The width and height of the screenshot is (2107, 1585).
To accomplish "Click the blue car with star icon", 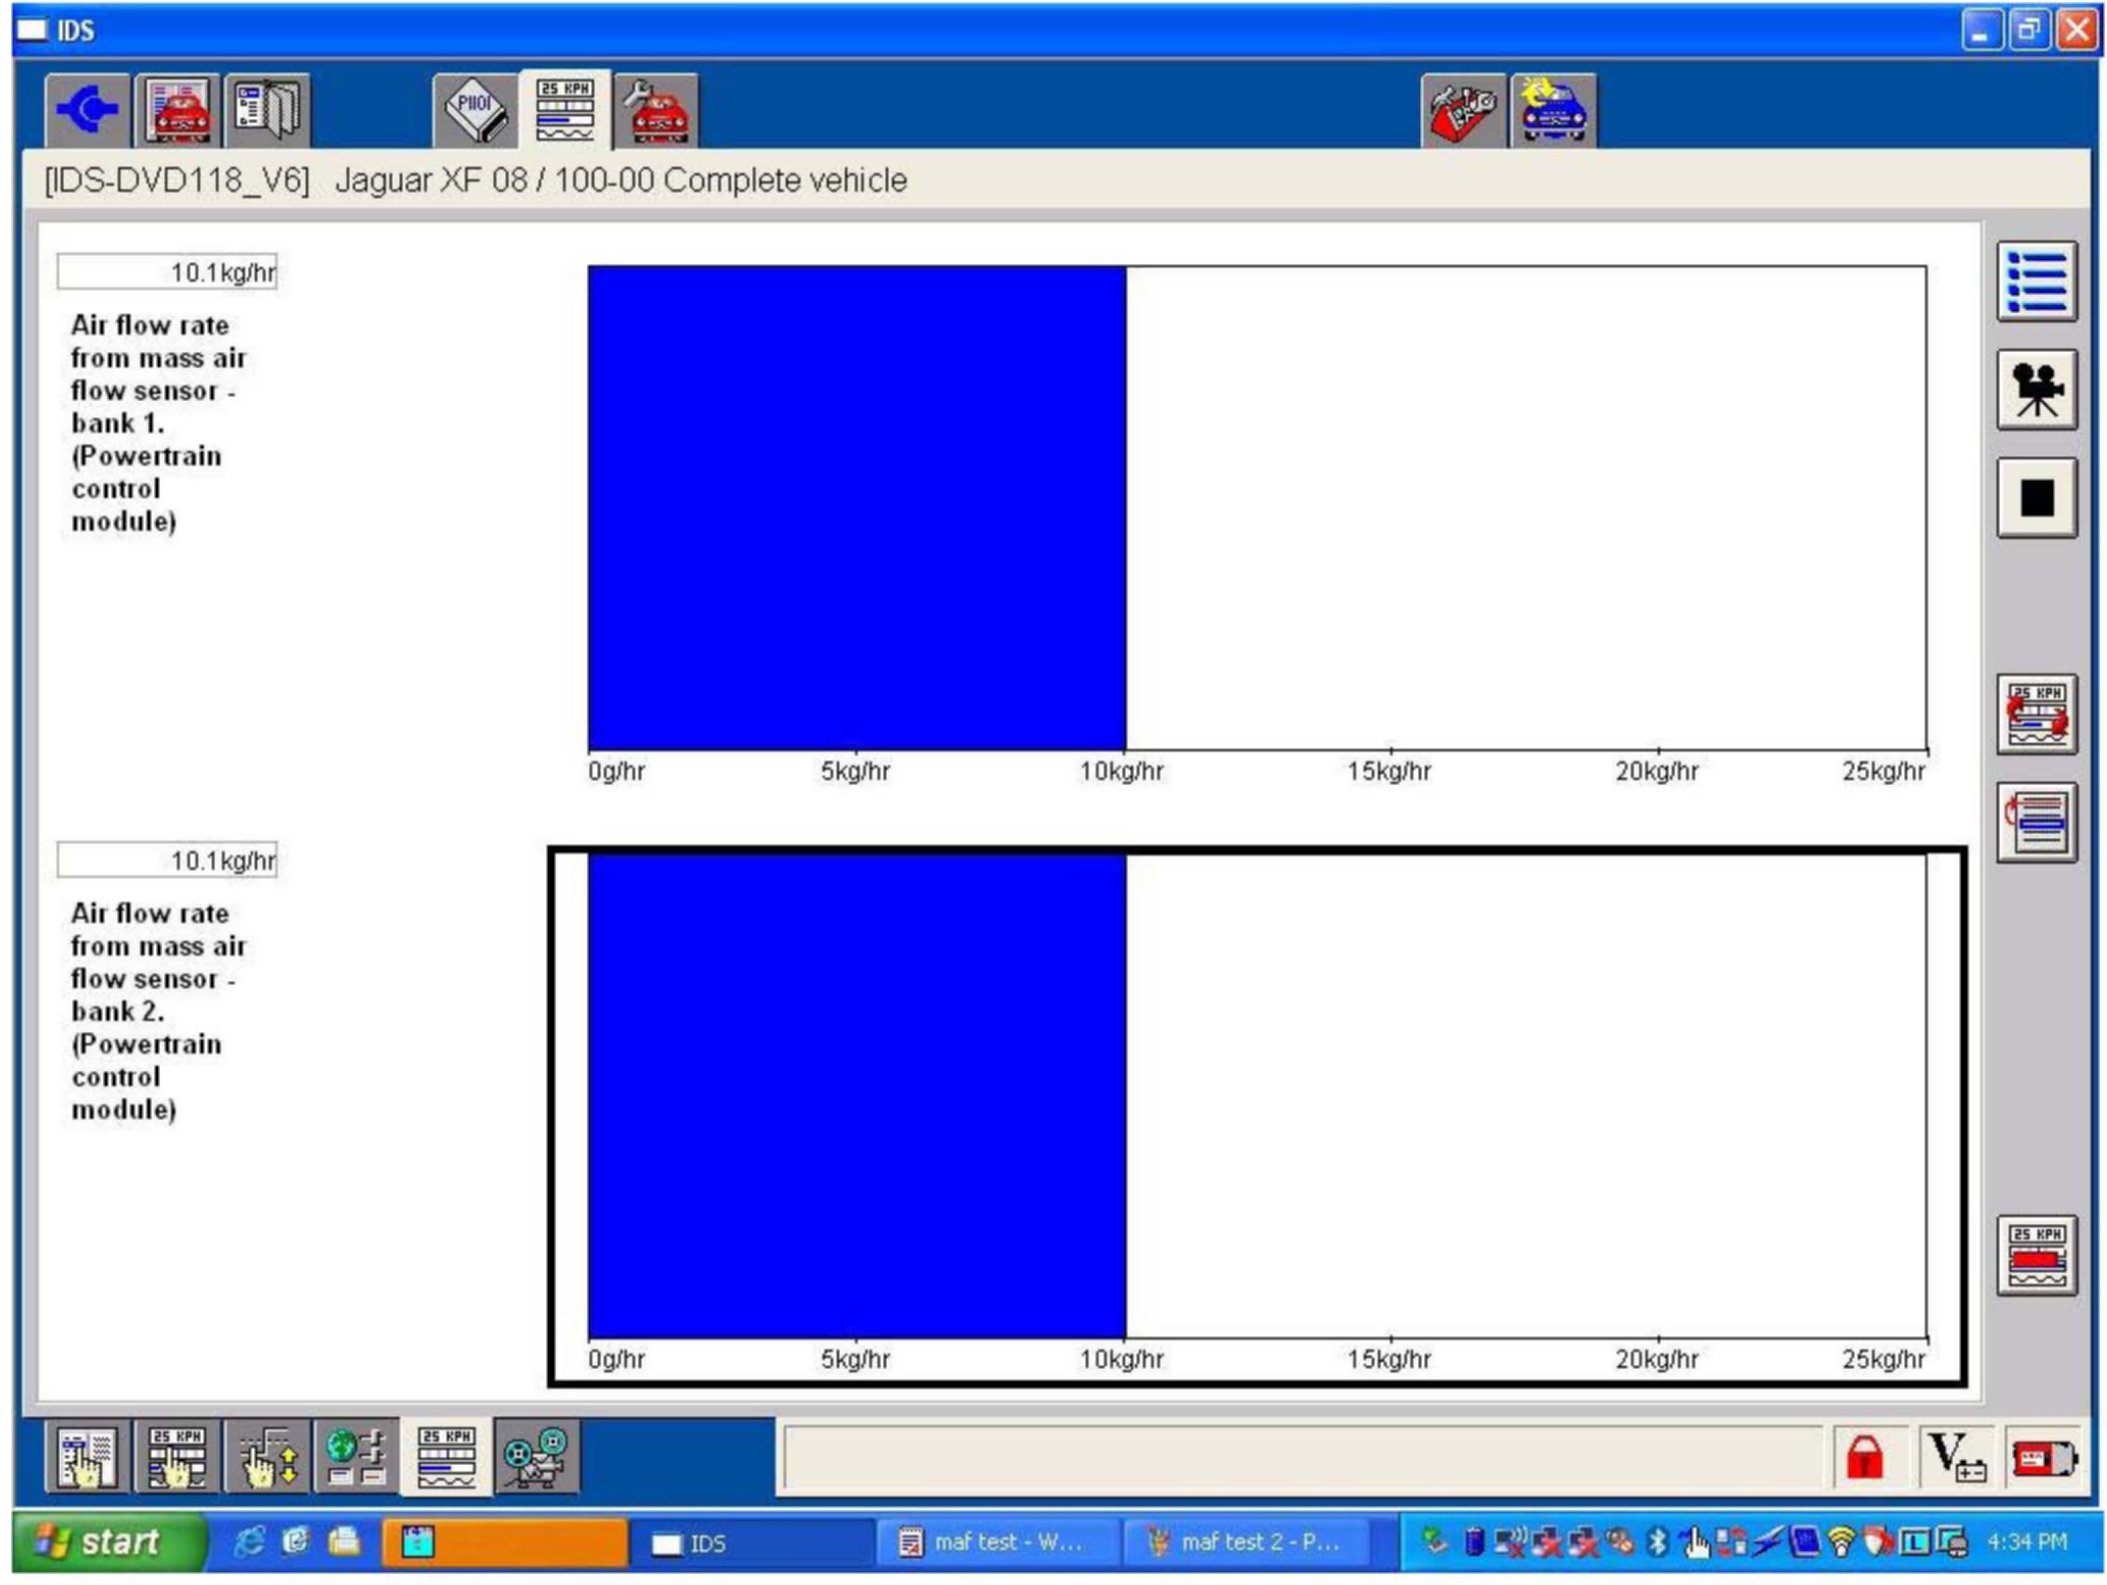I will 1554,110.
